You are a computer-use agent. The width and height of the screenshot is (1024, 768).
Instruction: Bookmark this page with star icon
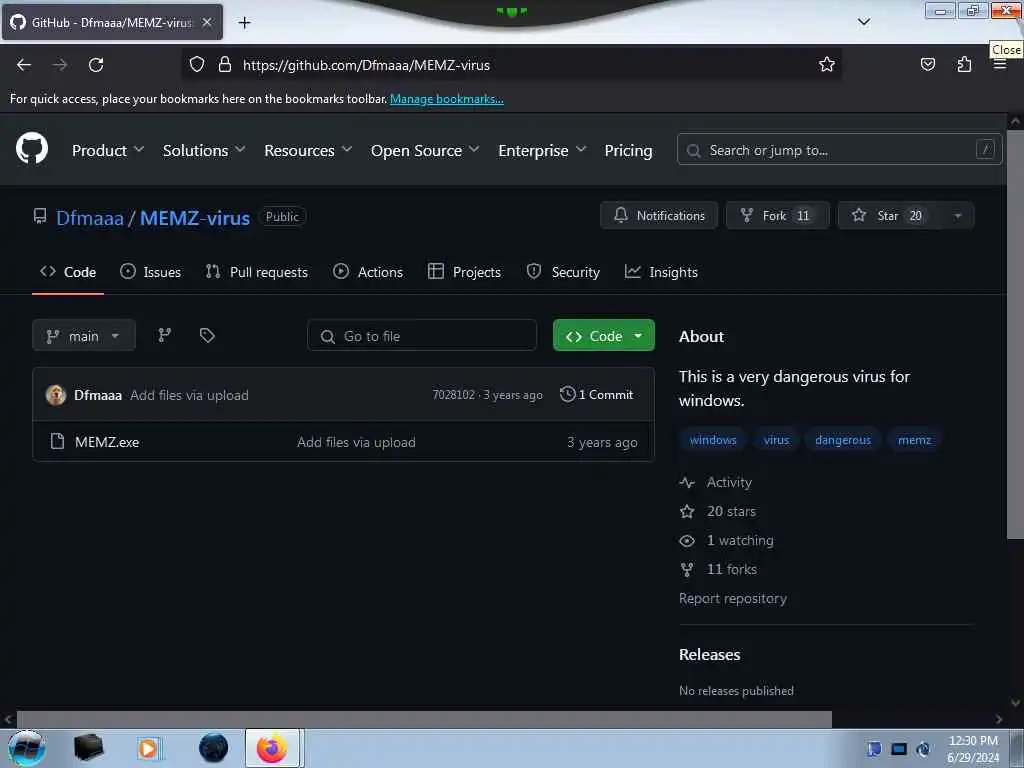pyautogui.click(x=827, y=64)
